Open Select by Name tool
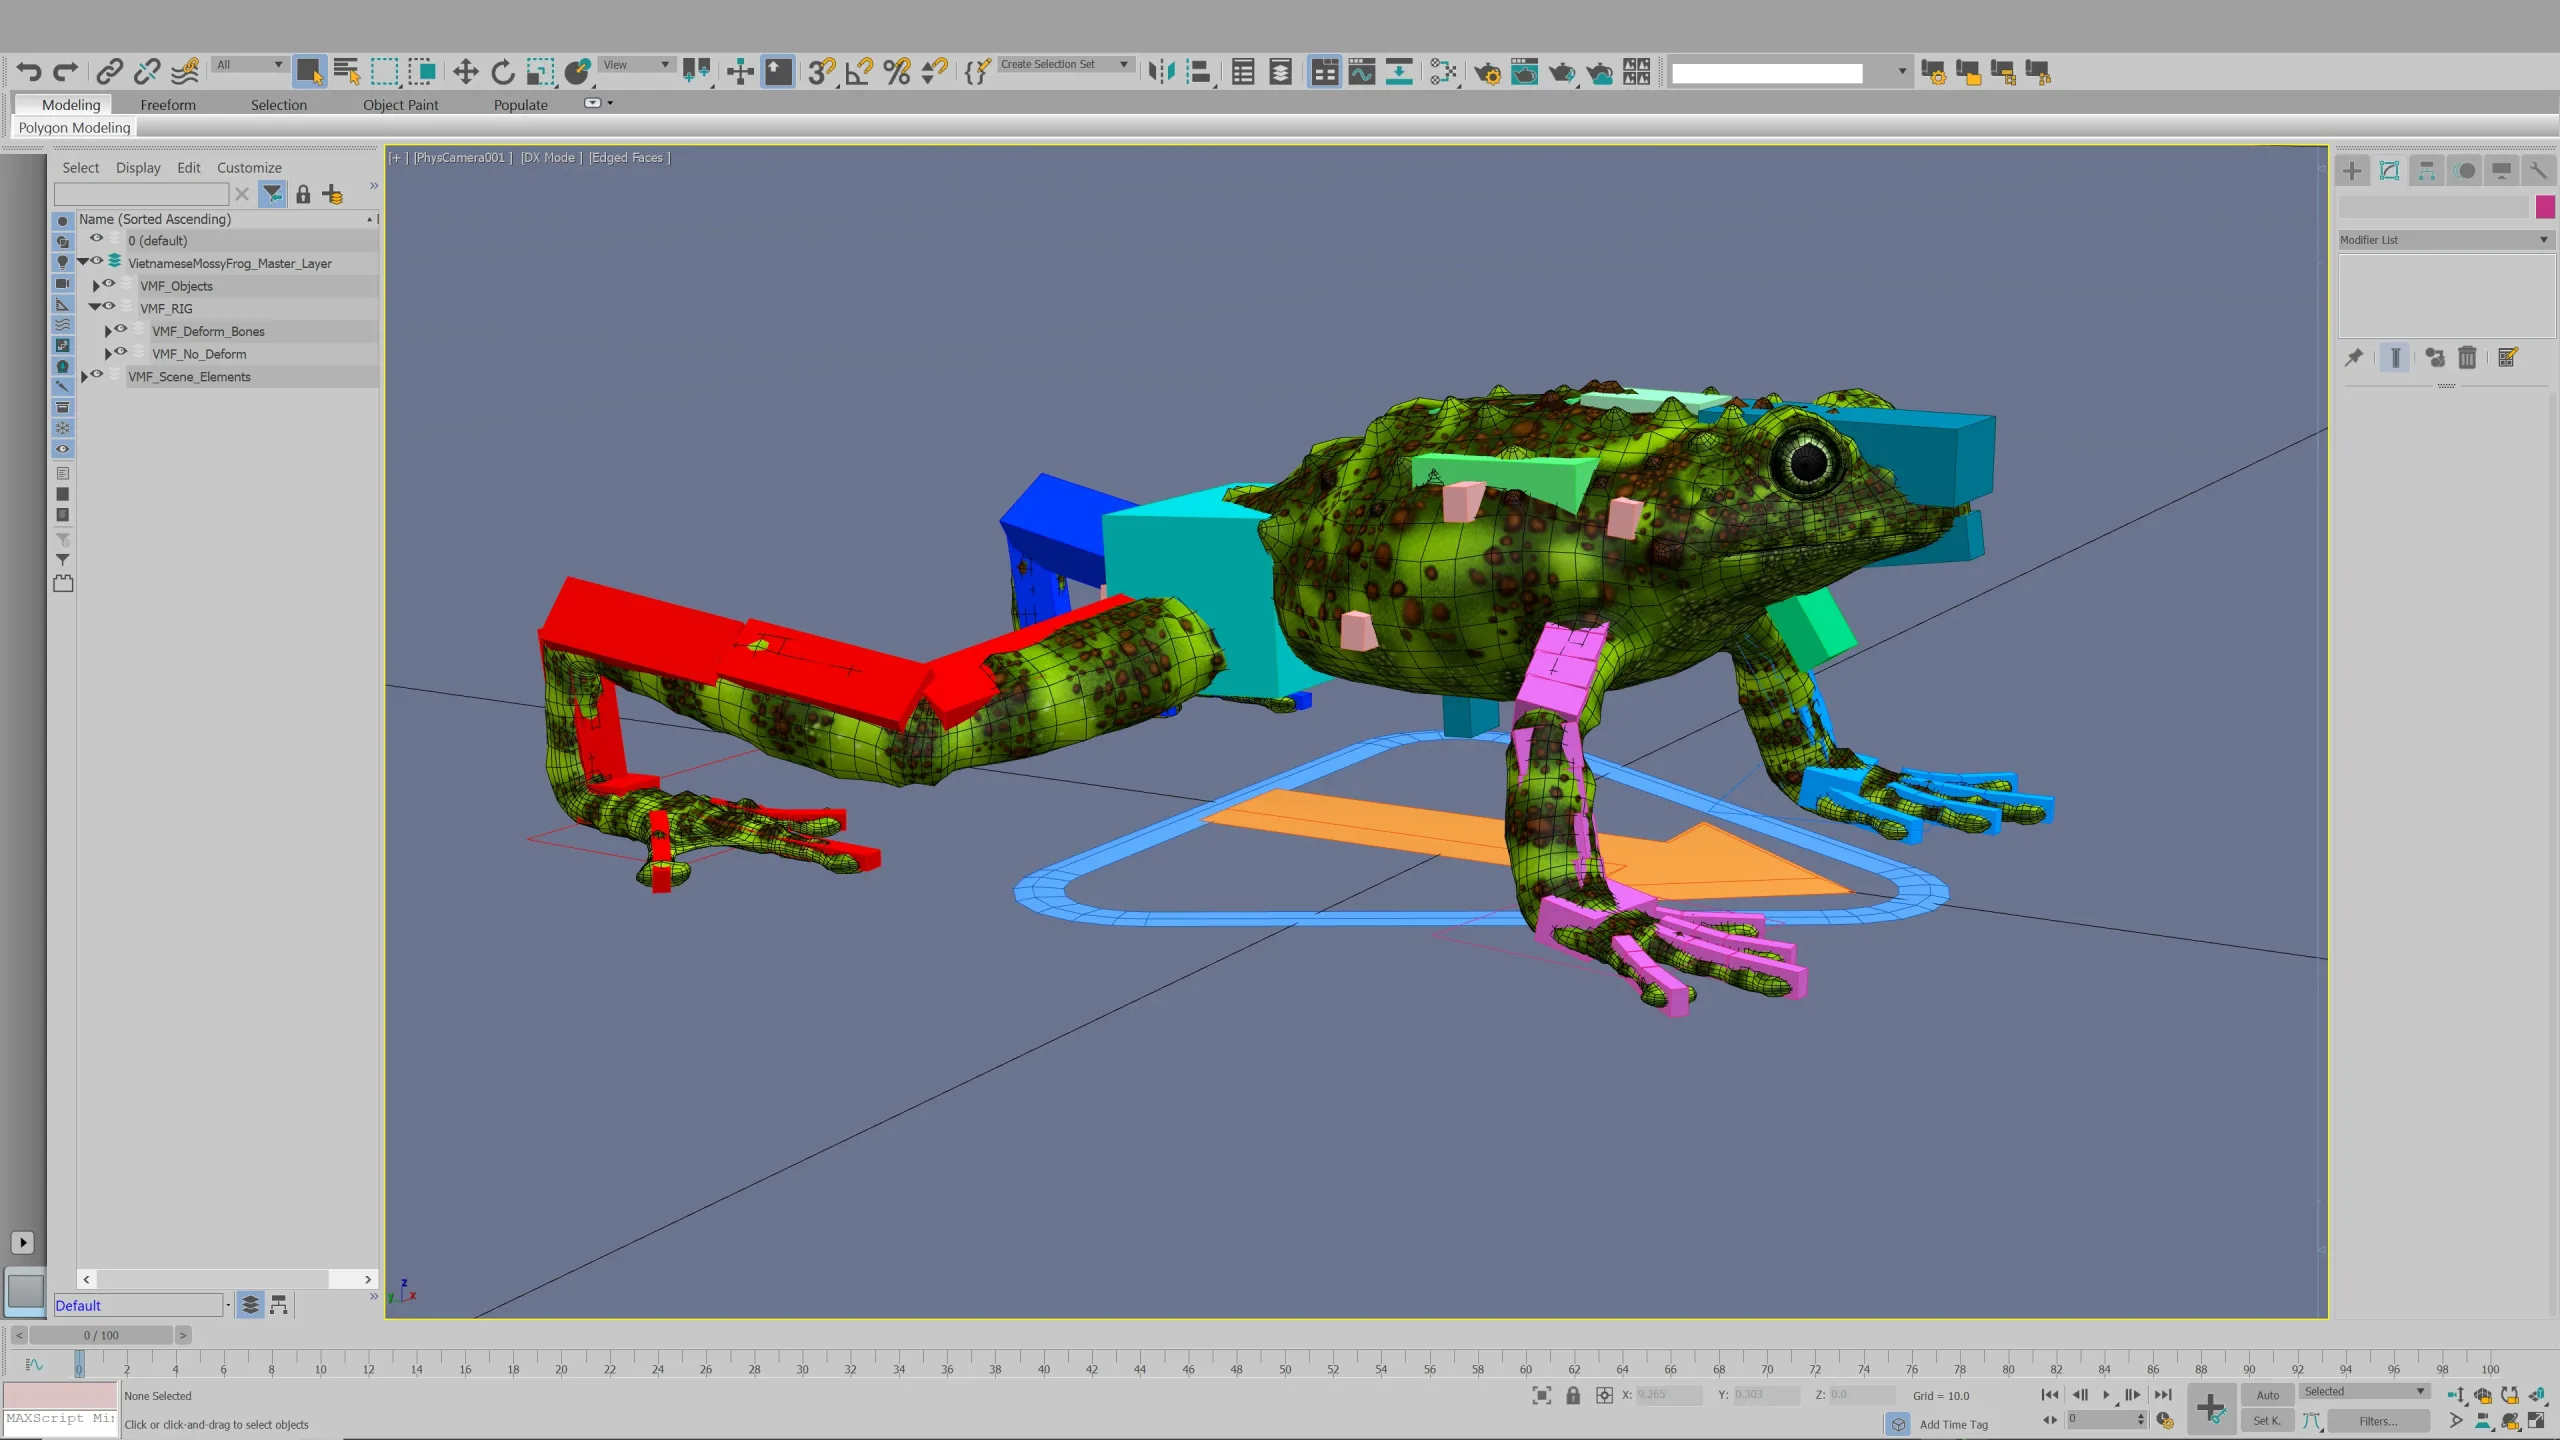This screenshot has width=2560, height=1440. click(347, 72)
